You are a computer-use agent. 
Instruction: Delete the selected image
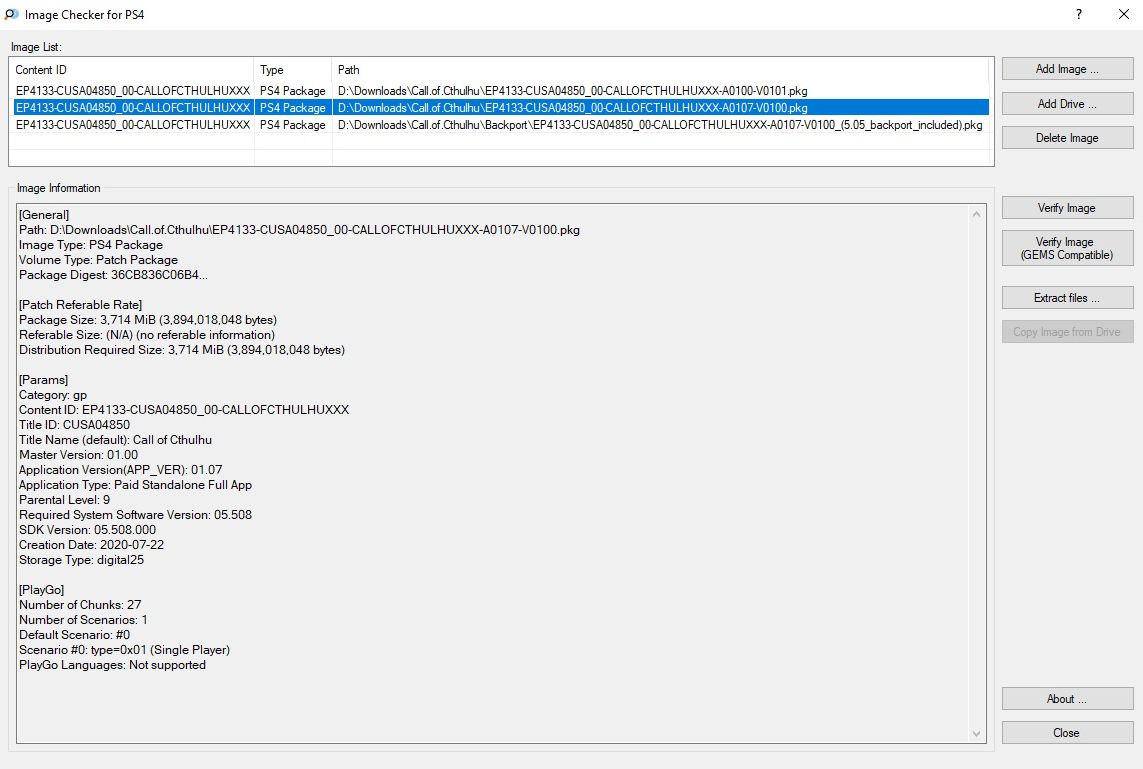[x=1067, y=138]
